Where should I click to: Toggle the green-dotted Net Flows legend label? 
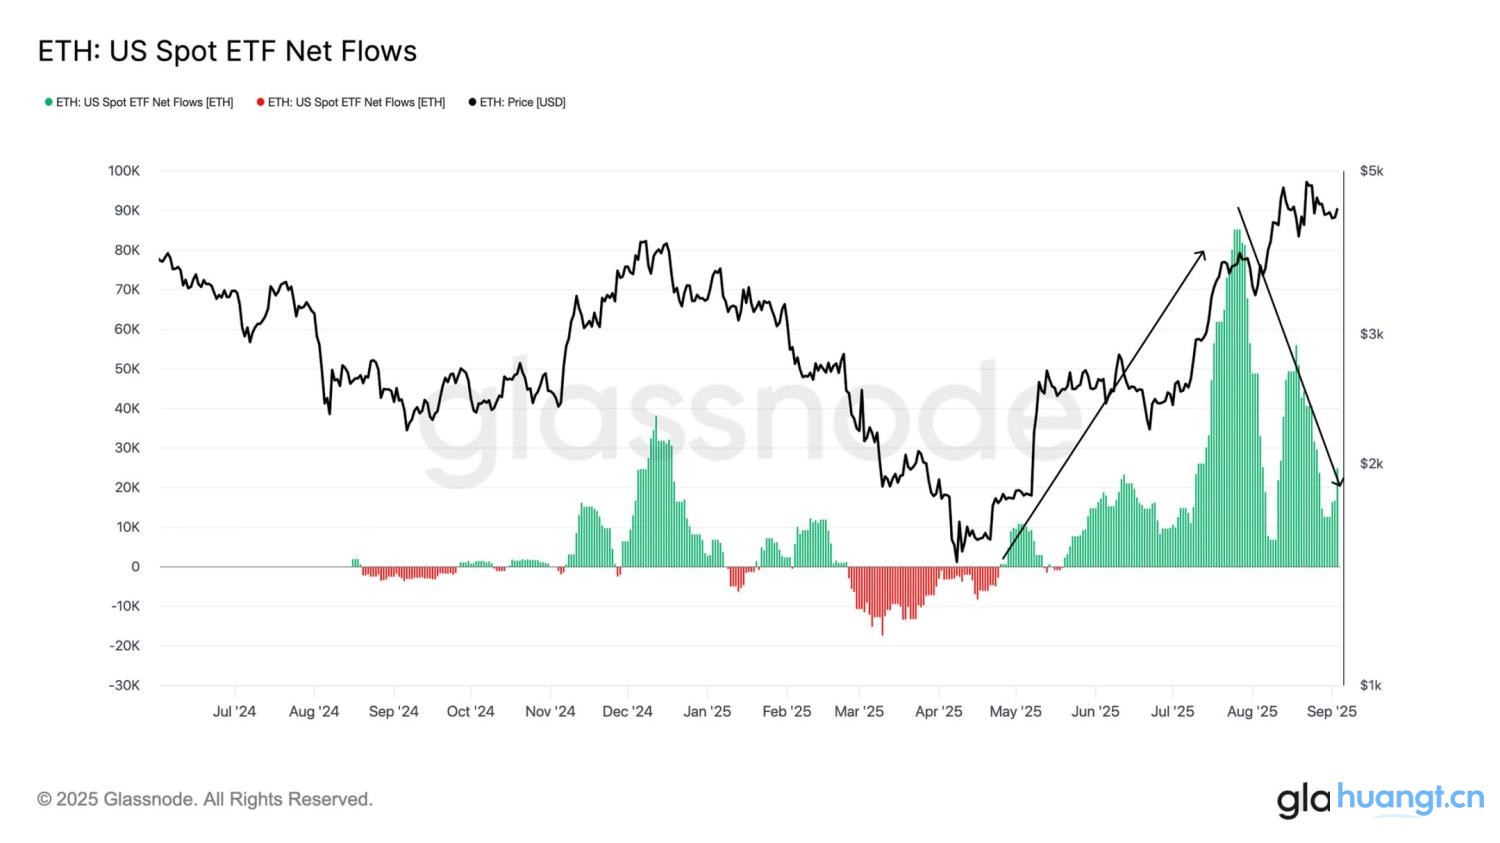pos(144,102)
